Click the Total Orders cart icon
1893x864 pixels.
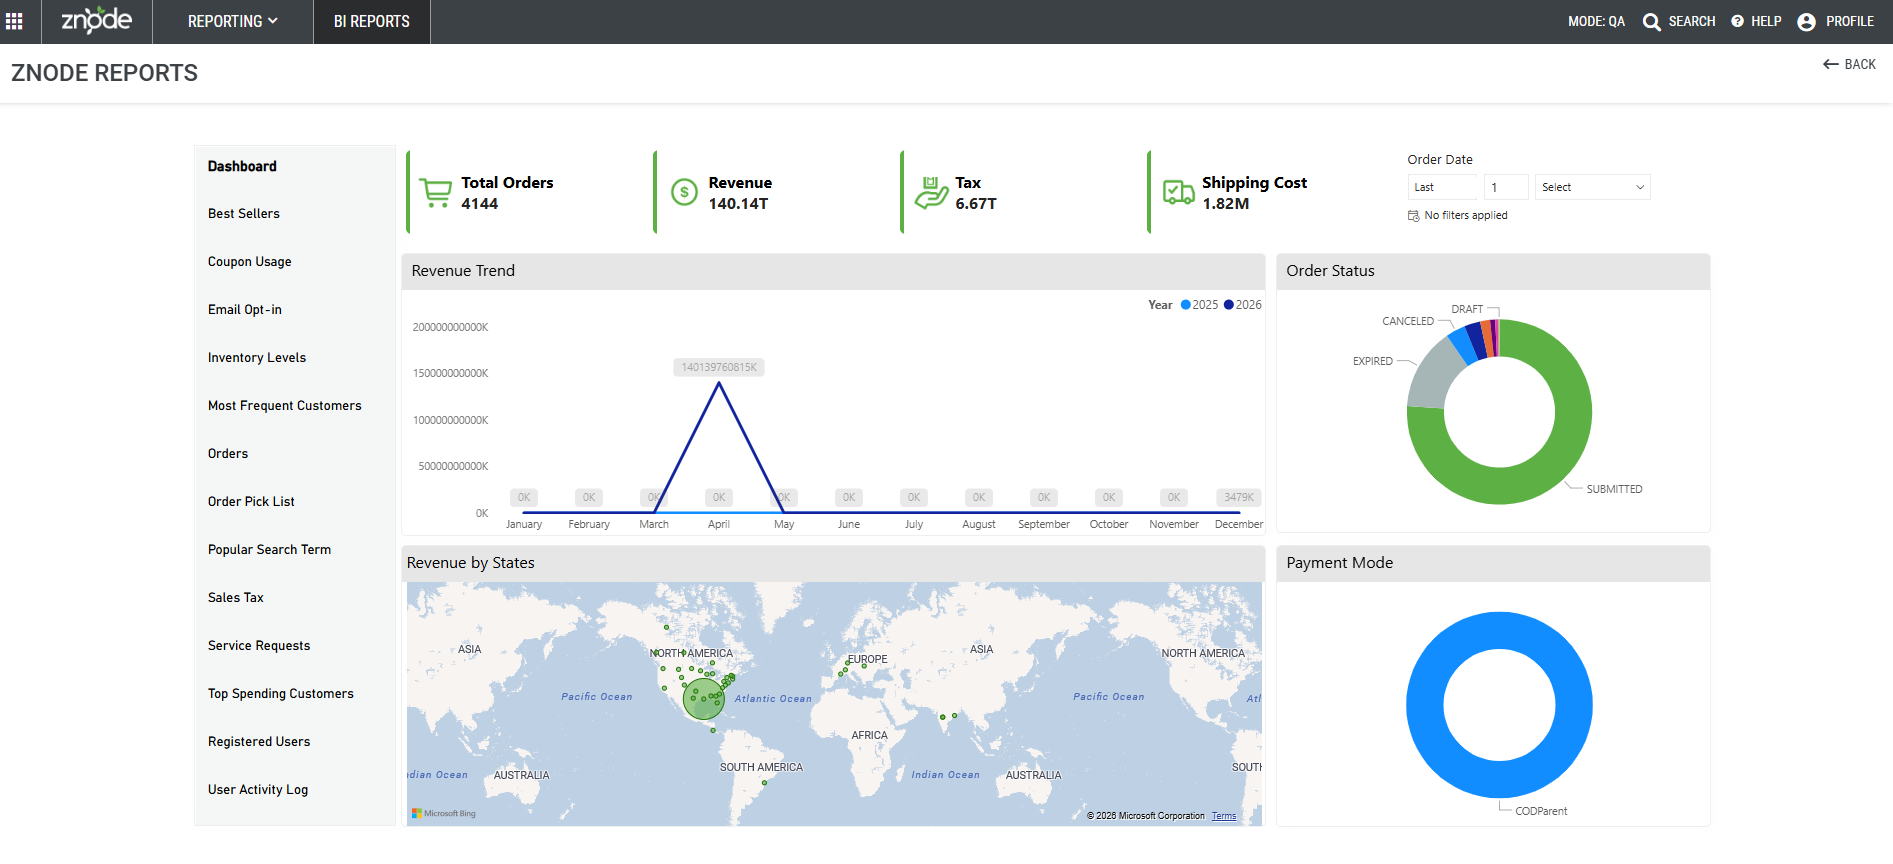coord(435,192)
